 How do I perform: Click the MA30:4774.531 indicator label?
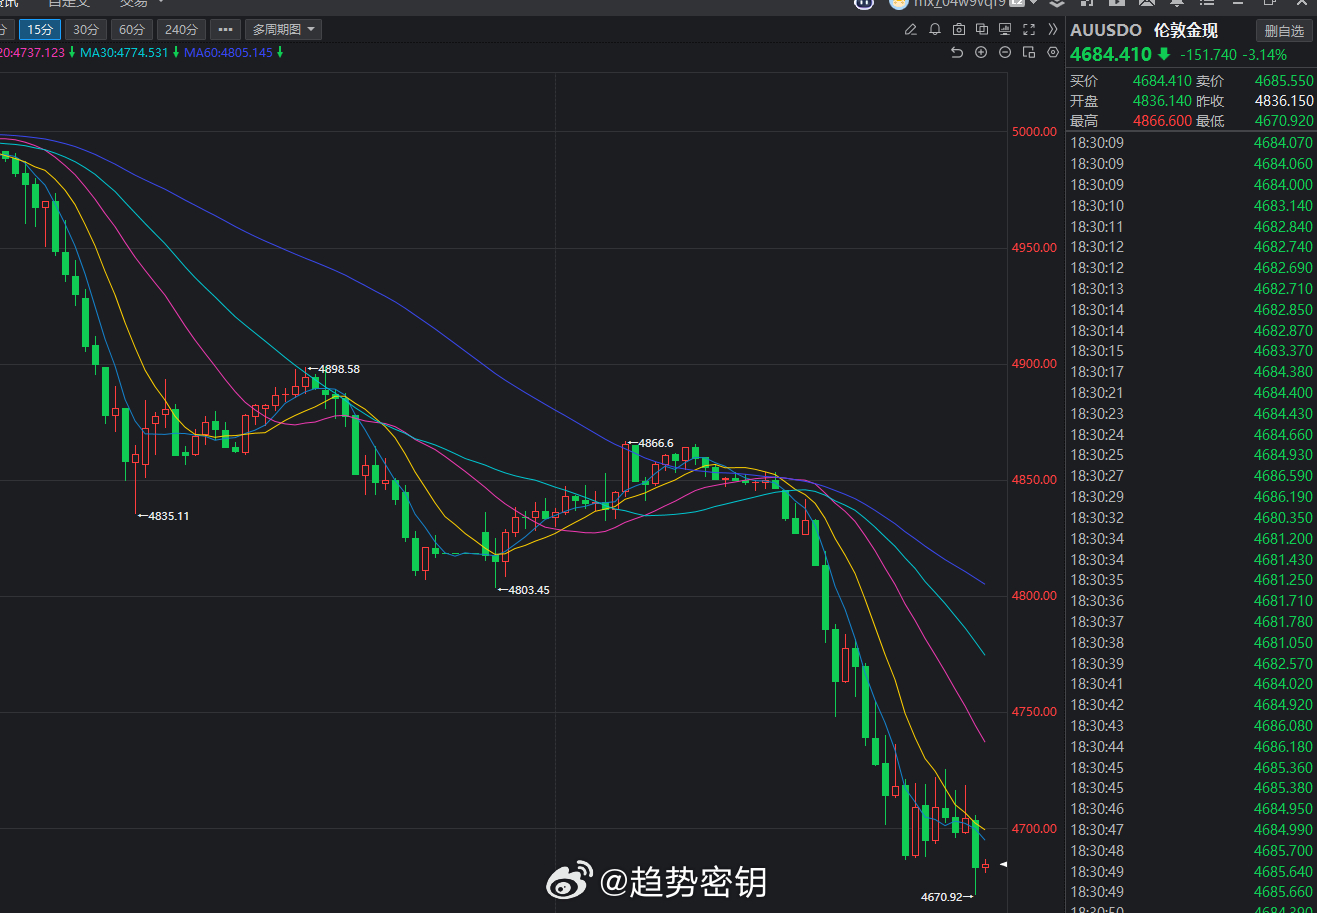124,53
